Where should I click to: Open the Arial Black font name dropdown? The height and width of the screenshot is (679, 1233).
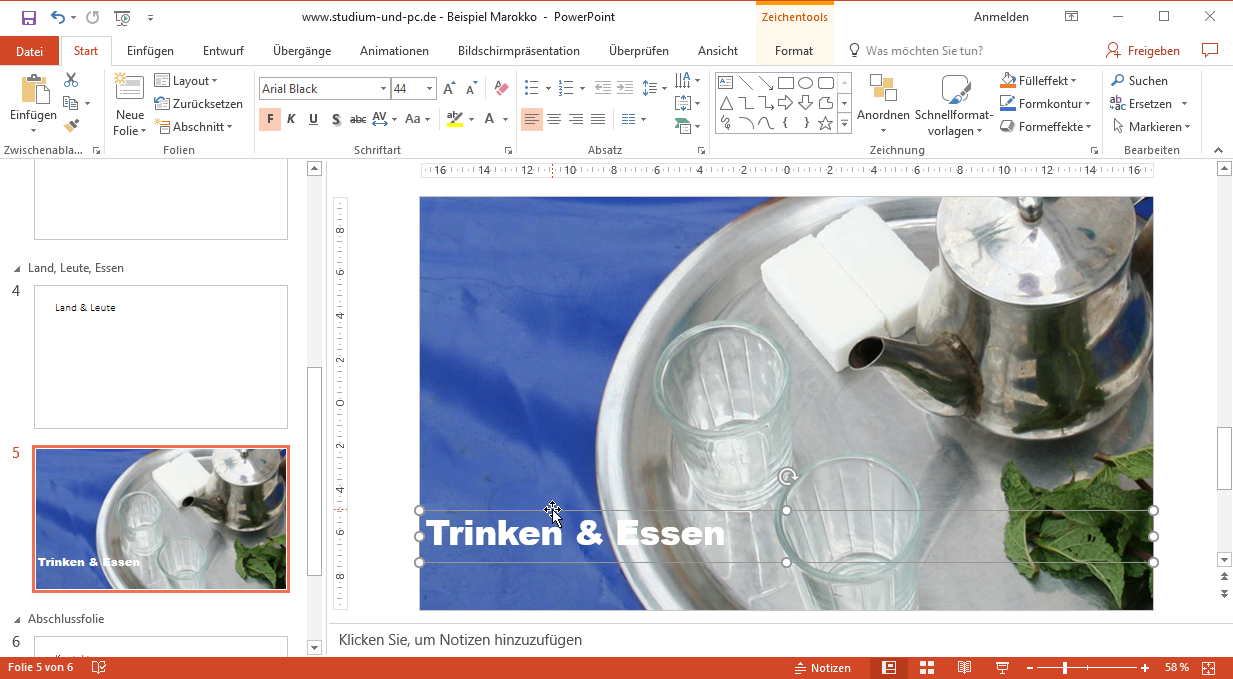pos(383,89)
